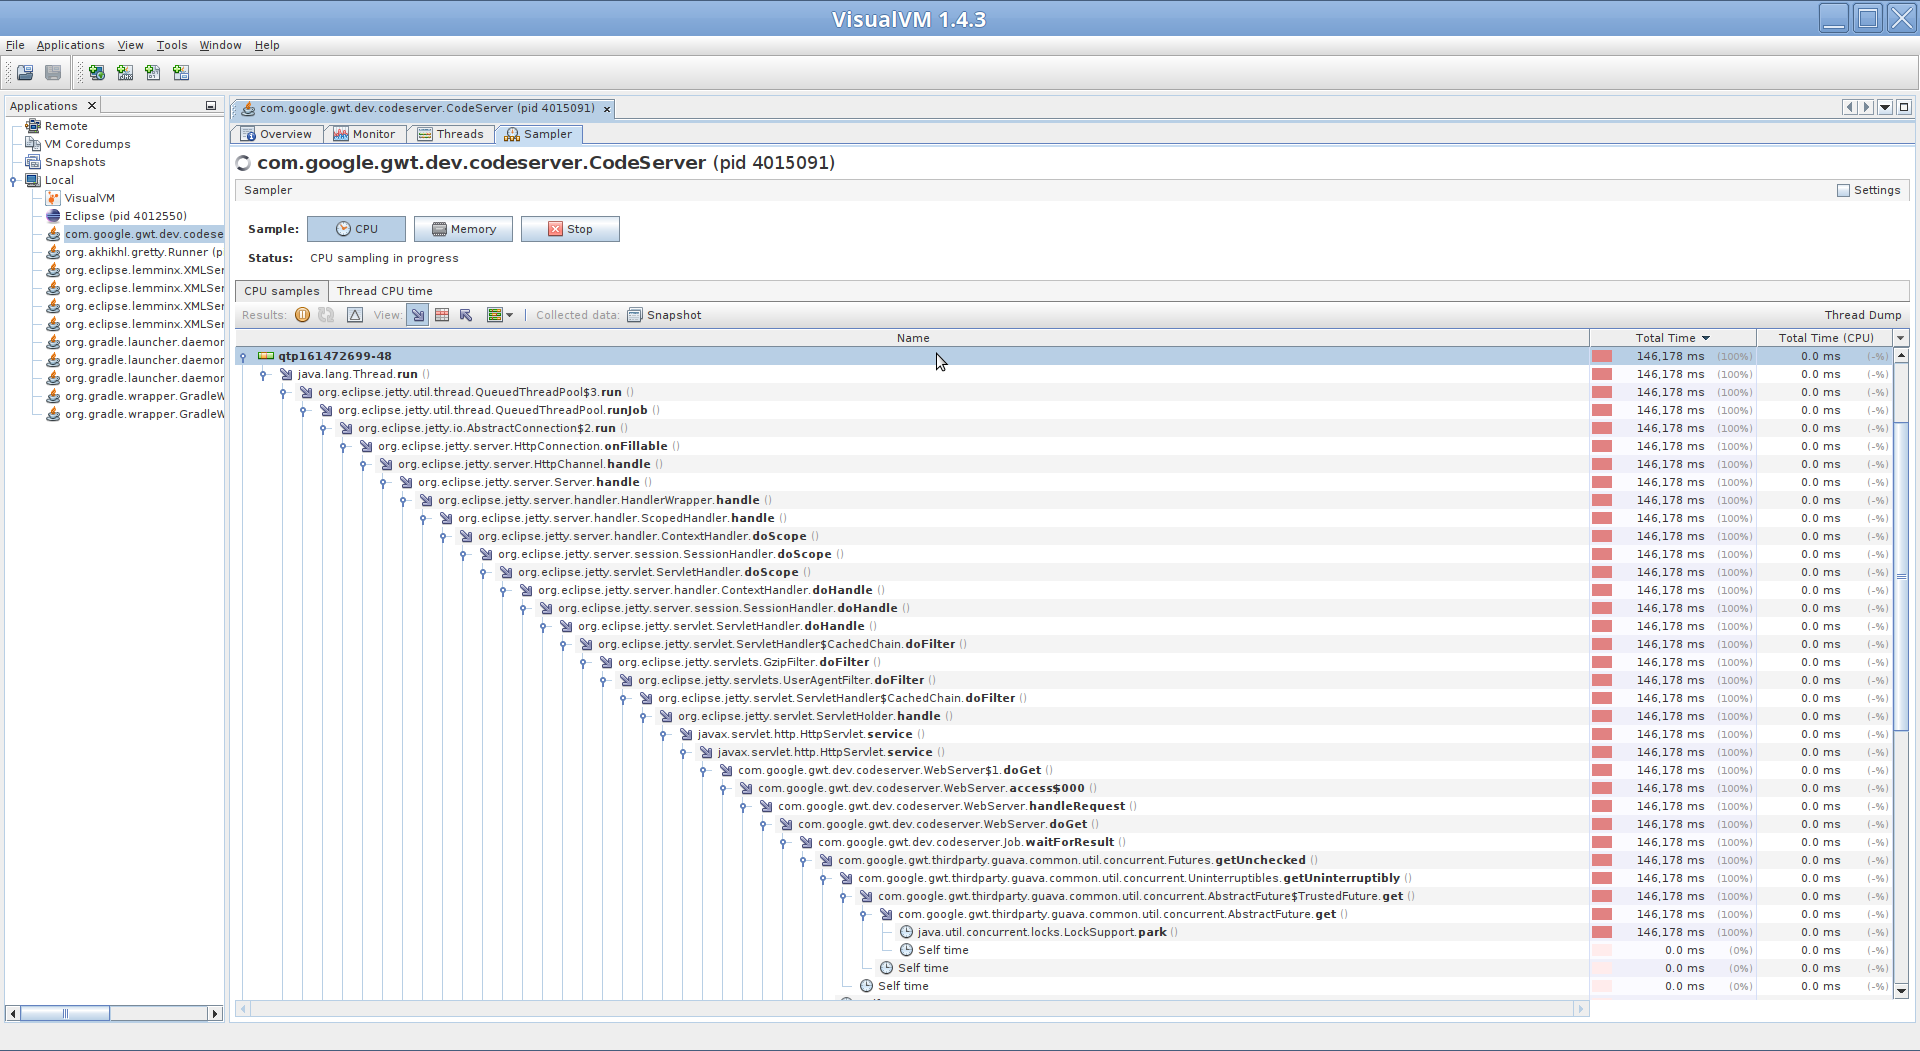Expand the Remote node in Applications tree
Screen dimensions: 1920x1051
click(x=26, y=126)
